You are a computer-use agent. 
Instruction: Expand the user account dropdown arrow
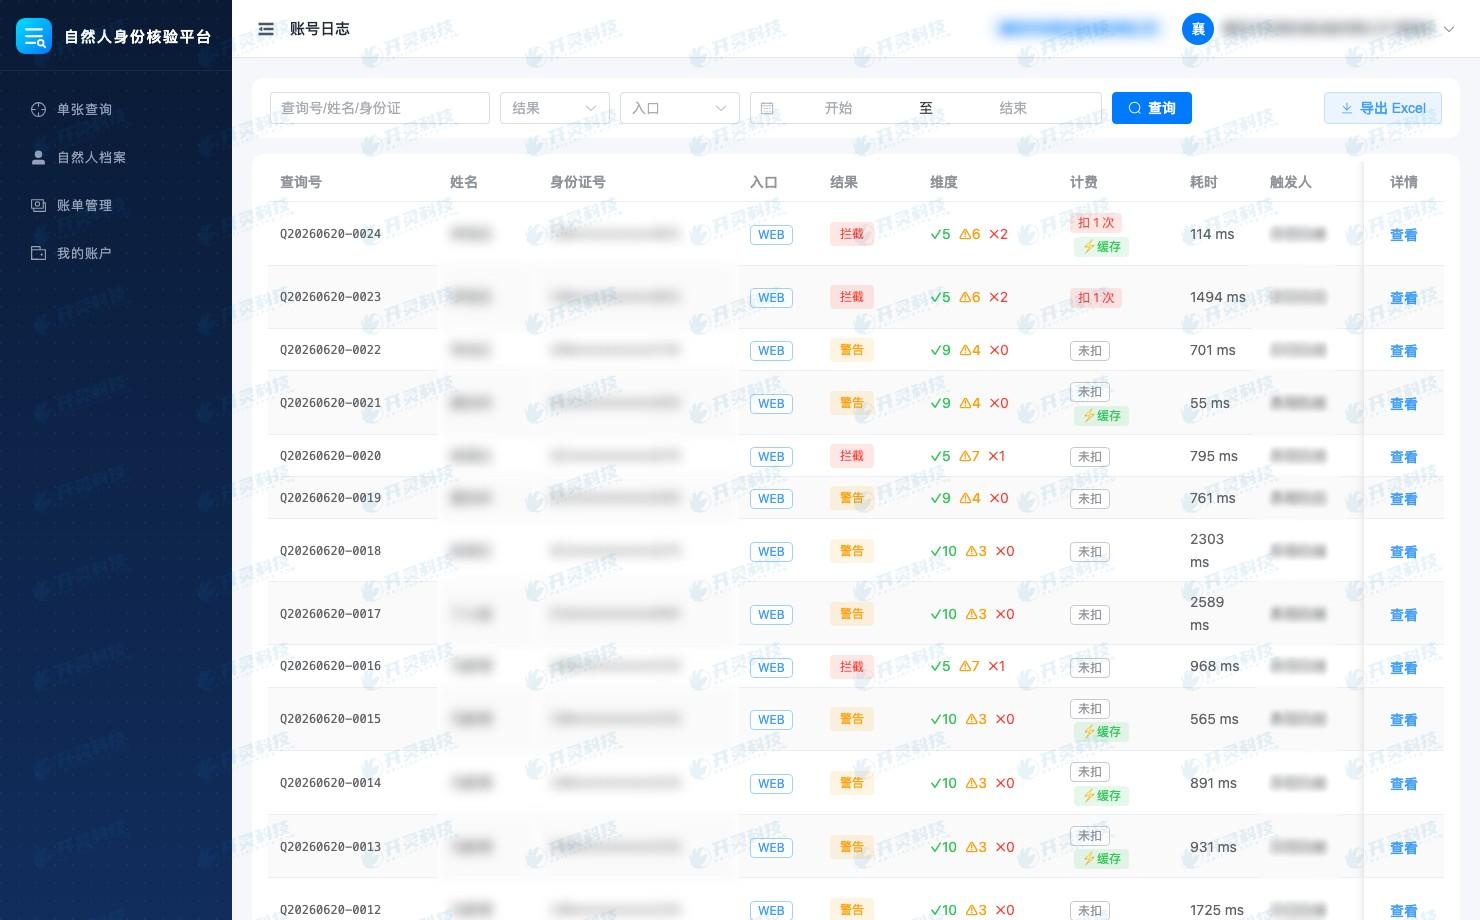1448,29
